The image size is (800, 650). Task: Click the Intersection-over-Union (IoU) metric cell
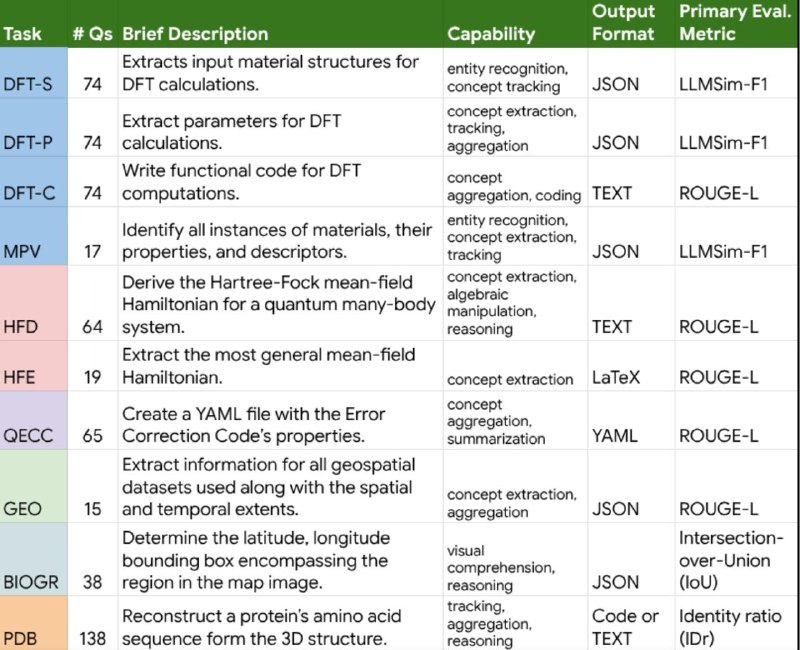coord(737,559)
